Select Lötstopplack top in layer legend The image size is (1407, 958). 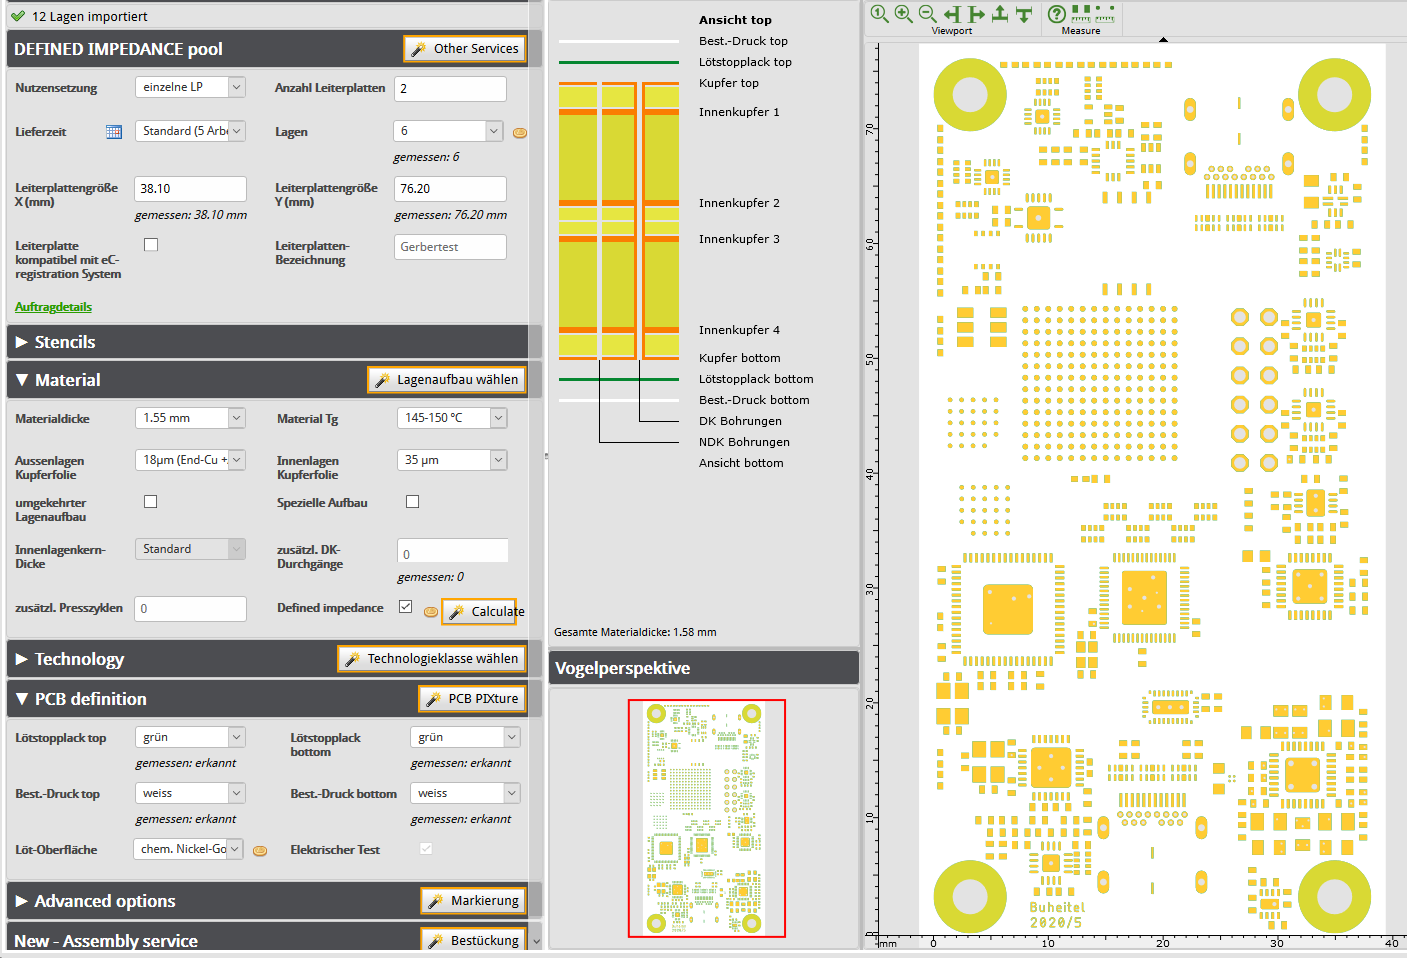745,62
